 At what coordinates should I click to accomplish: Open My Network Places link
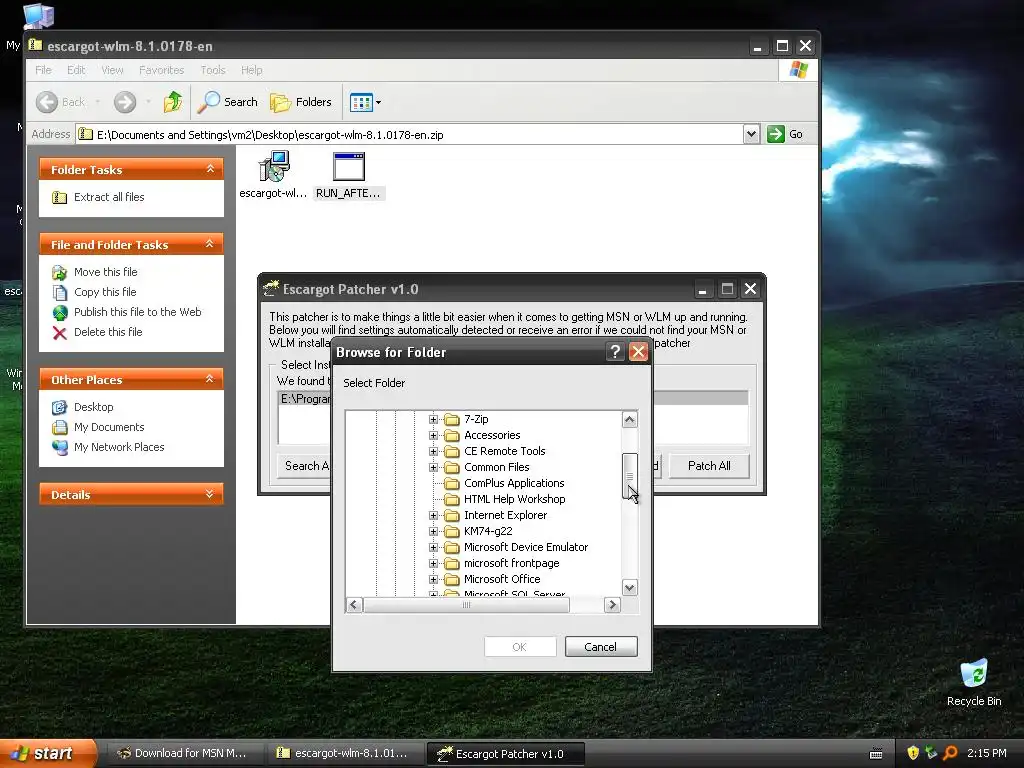(119, 447)
